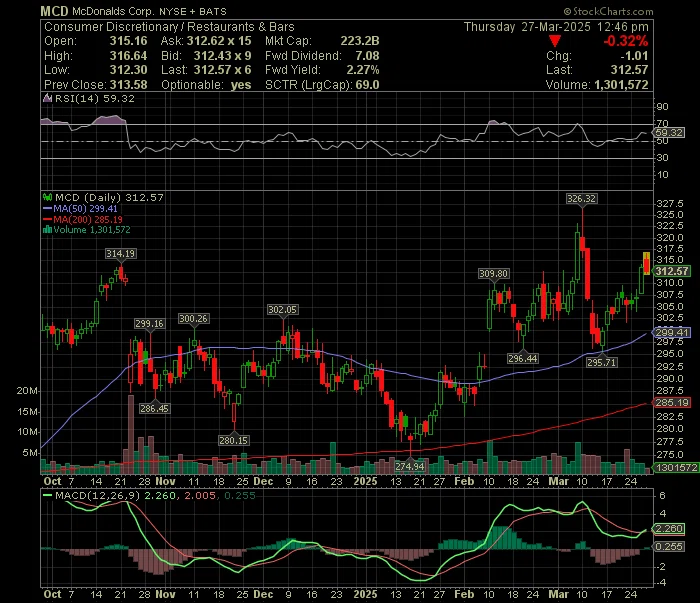
Task: Click the MCD (Daily) 312.57 legend text
Action: (x=109, y=197)
